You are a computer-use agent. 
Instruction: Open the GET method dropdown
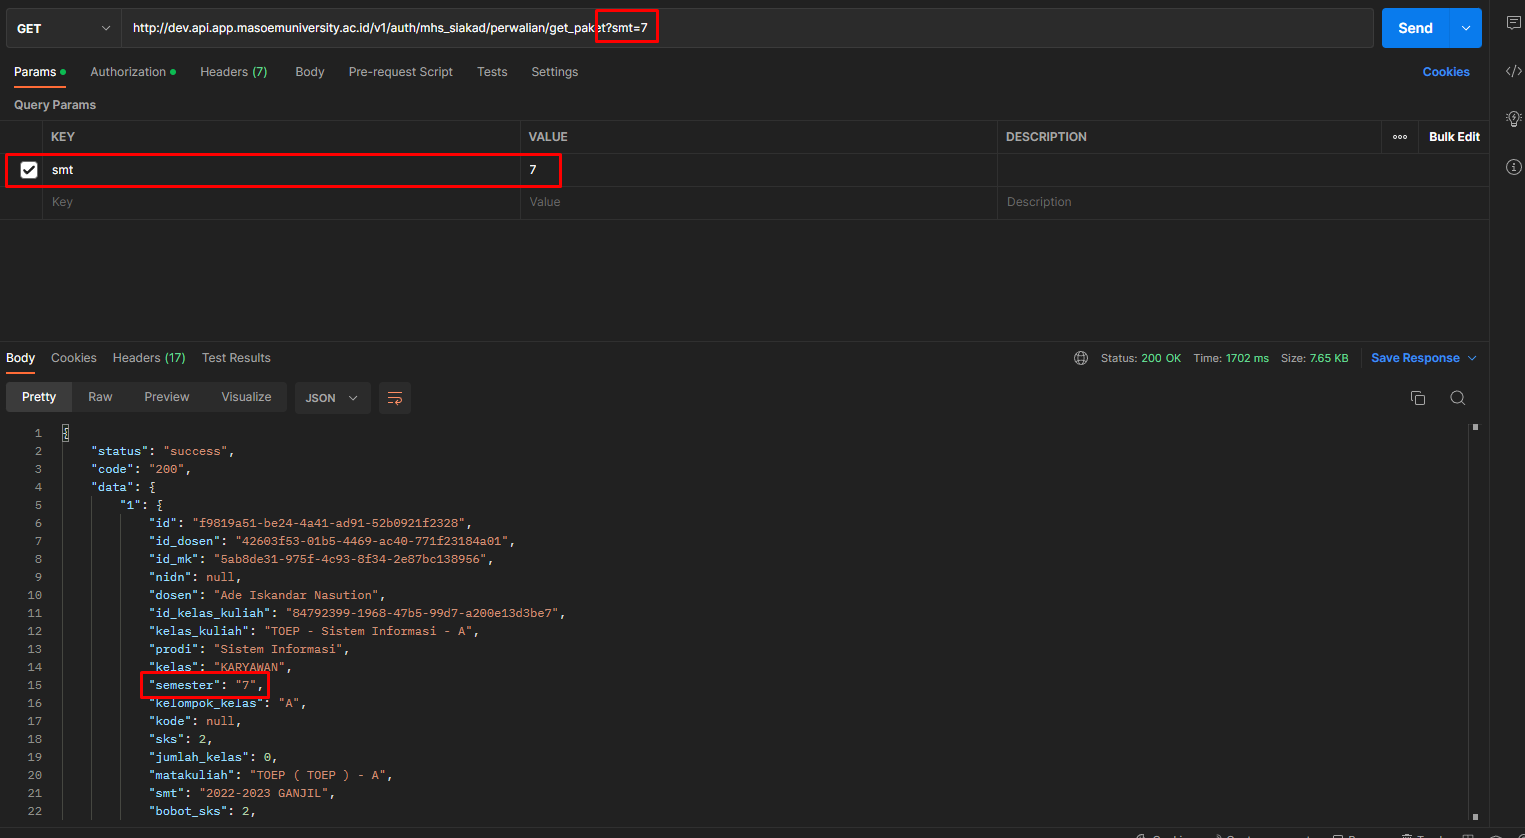63,28
